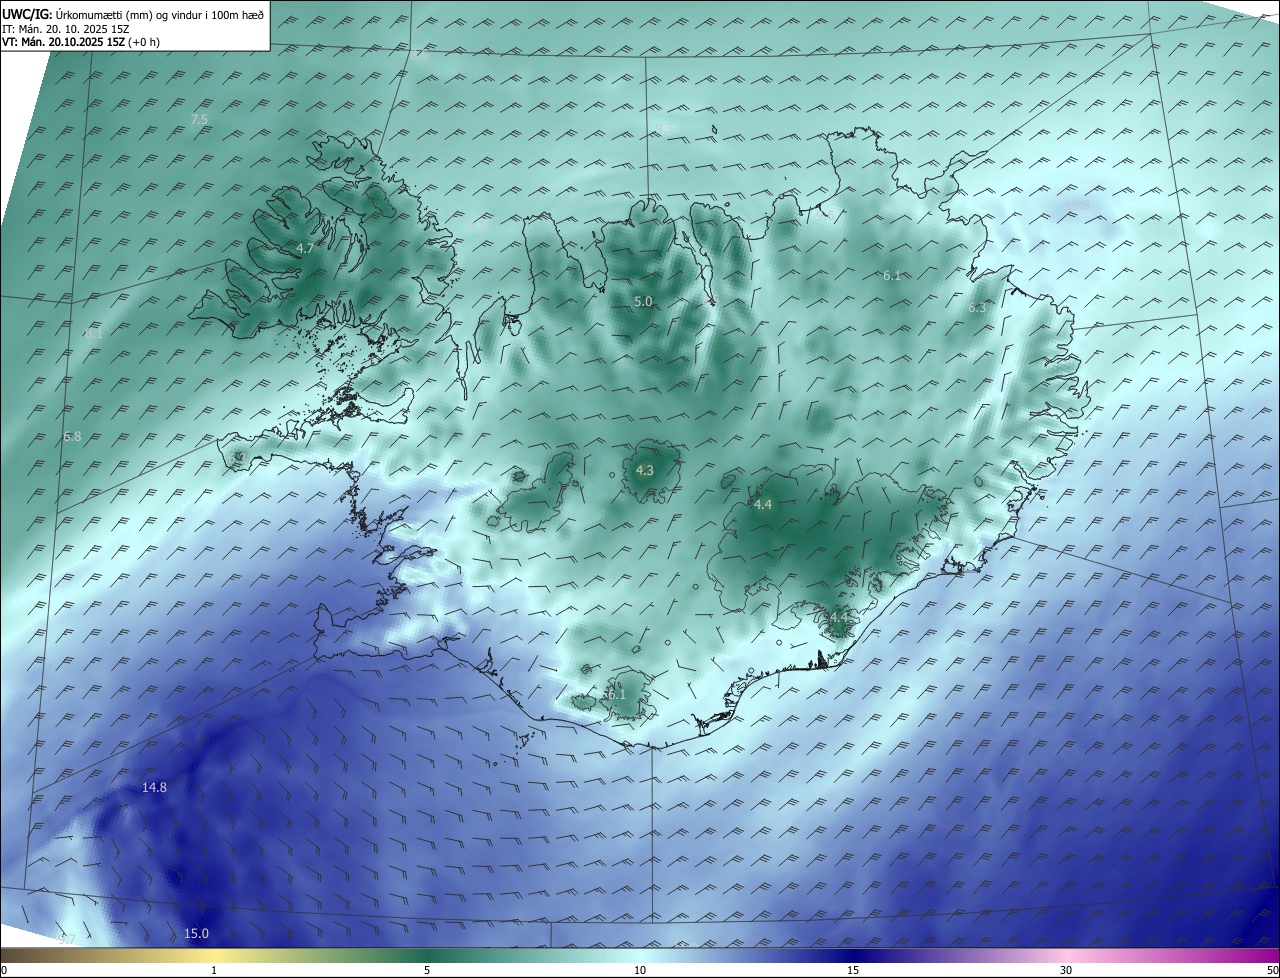Click the 6.8 value off the west coast
This screenshot has height=978, width=1280.
point(72,437)
